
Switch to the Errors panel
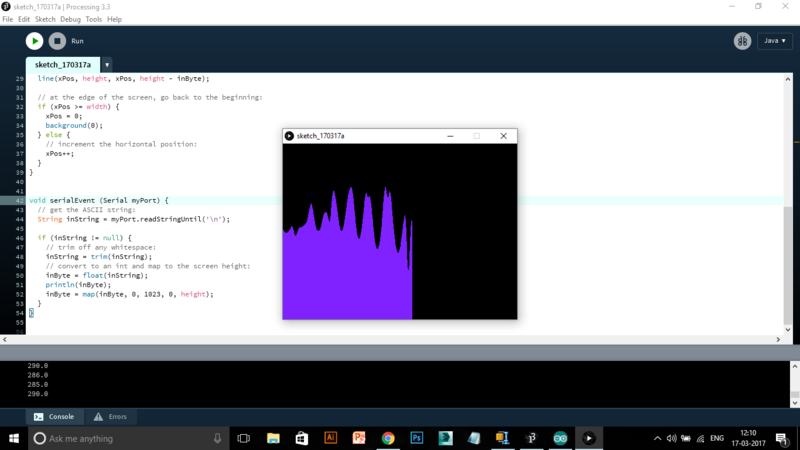pos(110,416)
